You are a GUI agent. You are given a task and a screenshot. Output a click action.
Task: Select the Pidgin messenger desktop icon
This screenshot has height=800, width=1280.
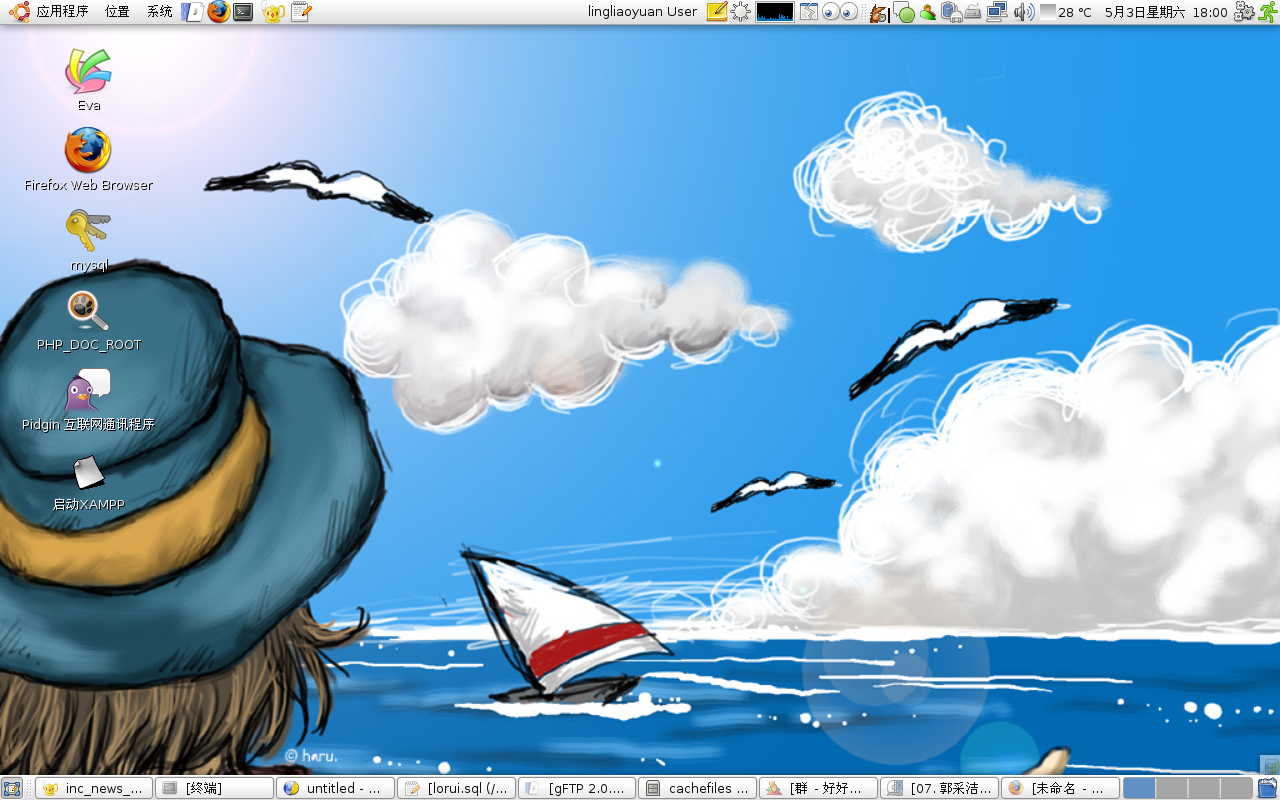tap(88, 400)
